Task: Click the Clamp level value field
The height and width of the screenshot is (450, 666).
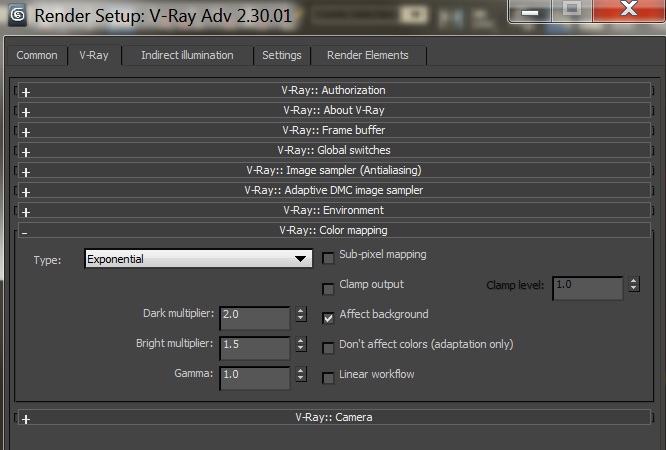Action: point(588,289)
